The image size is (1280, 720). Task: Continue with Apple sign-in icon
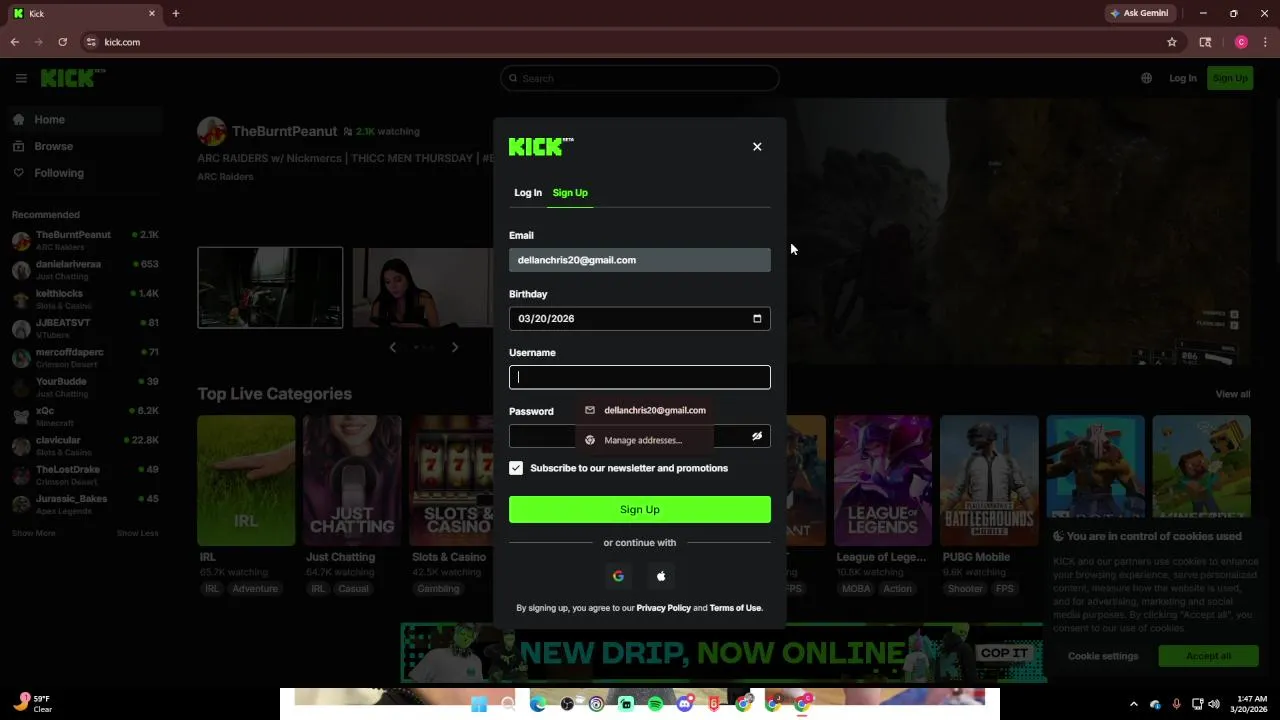(661, 576)
